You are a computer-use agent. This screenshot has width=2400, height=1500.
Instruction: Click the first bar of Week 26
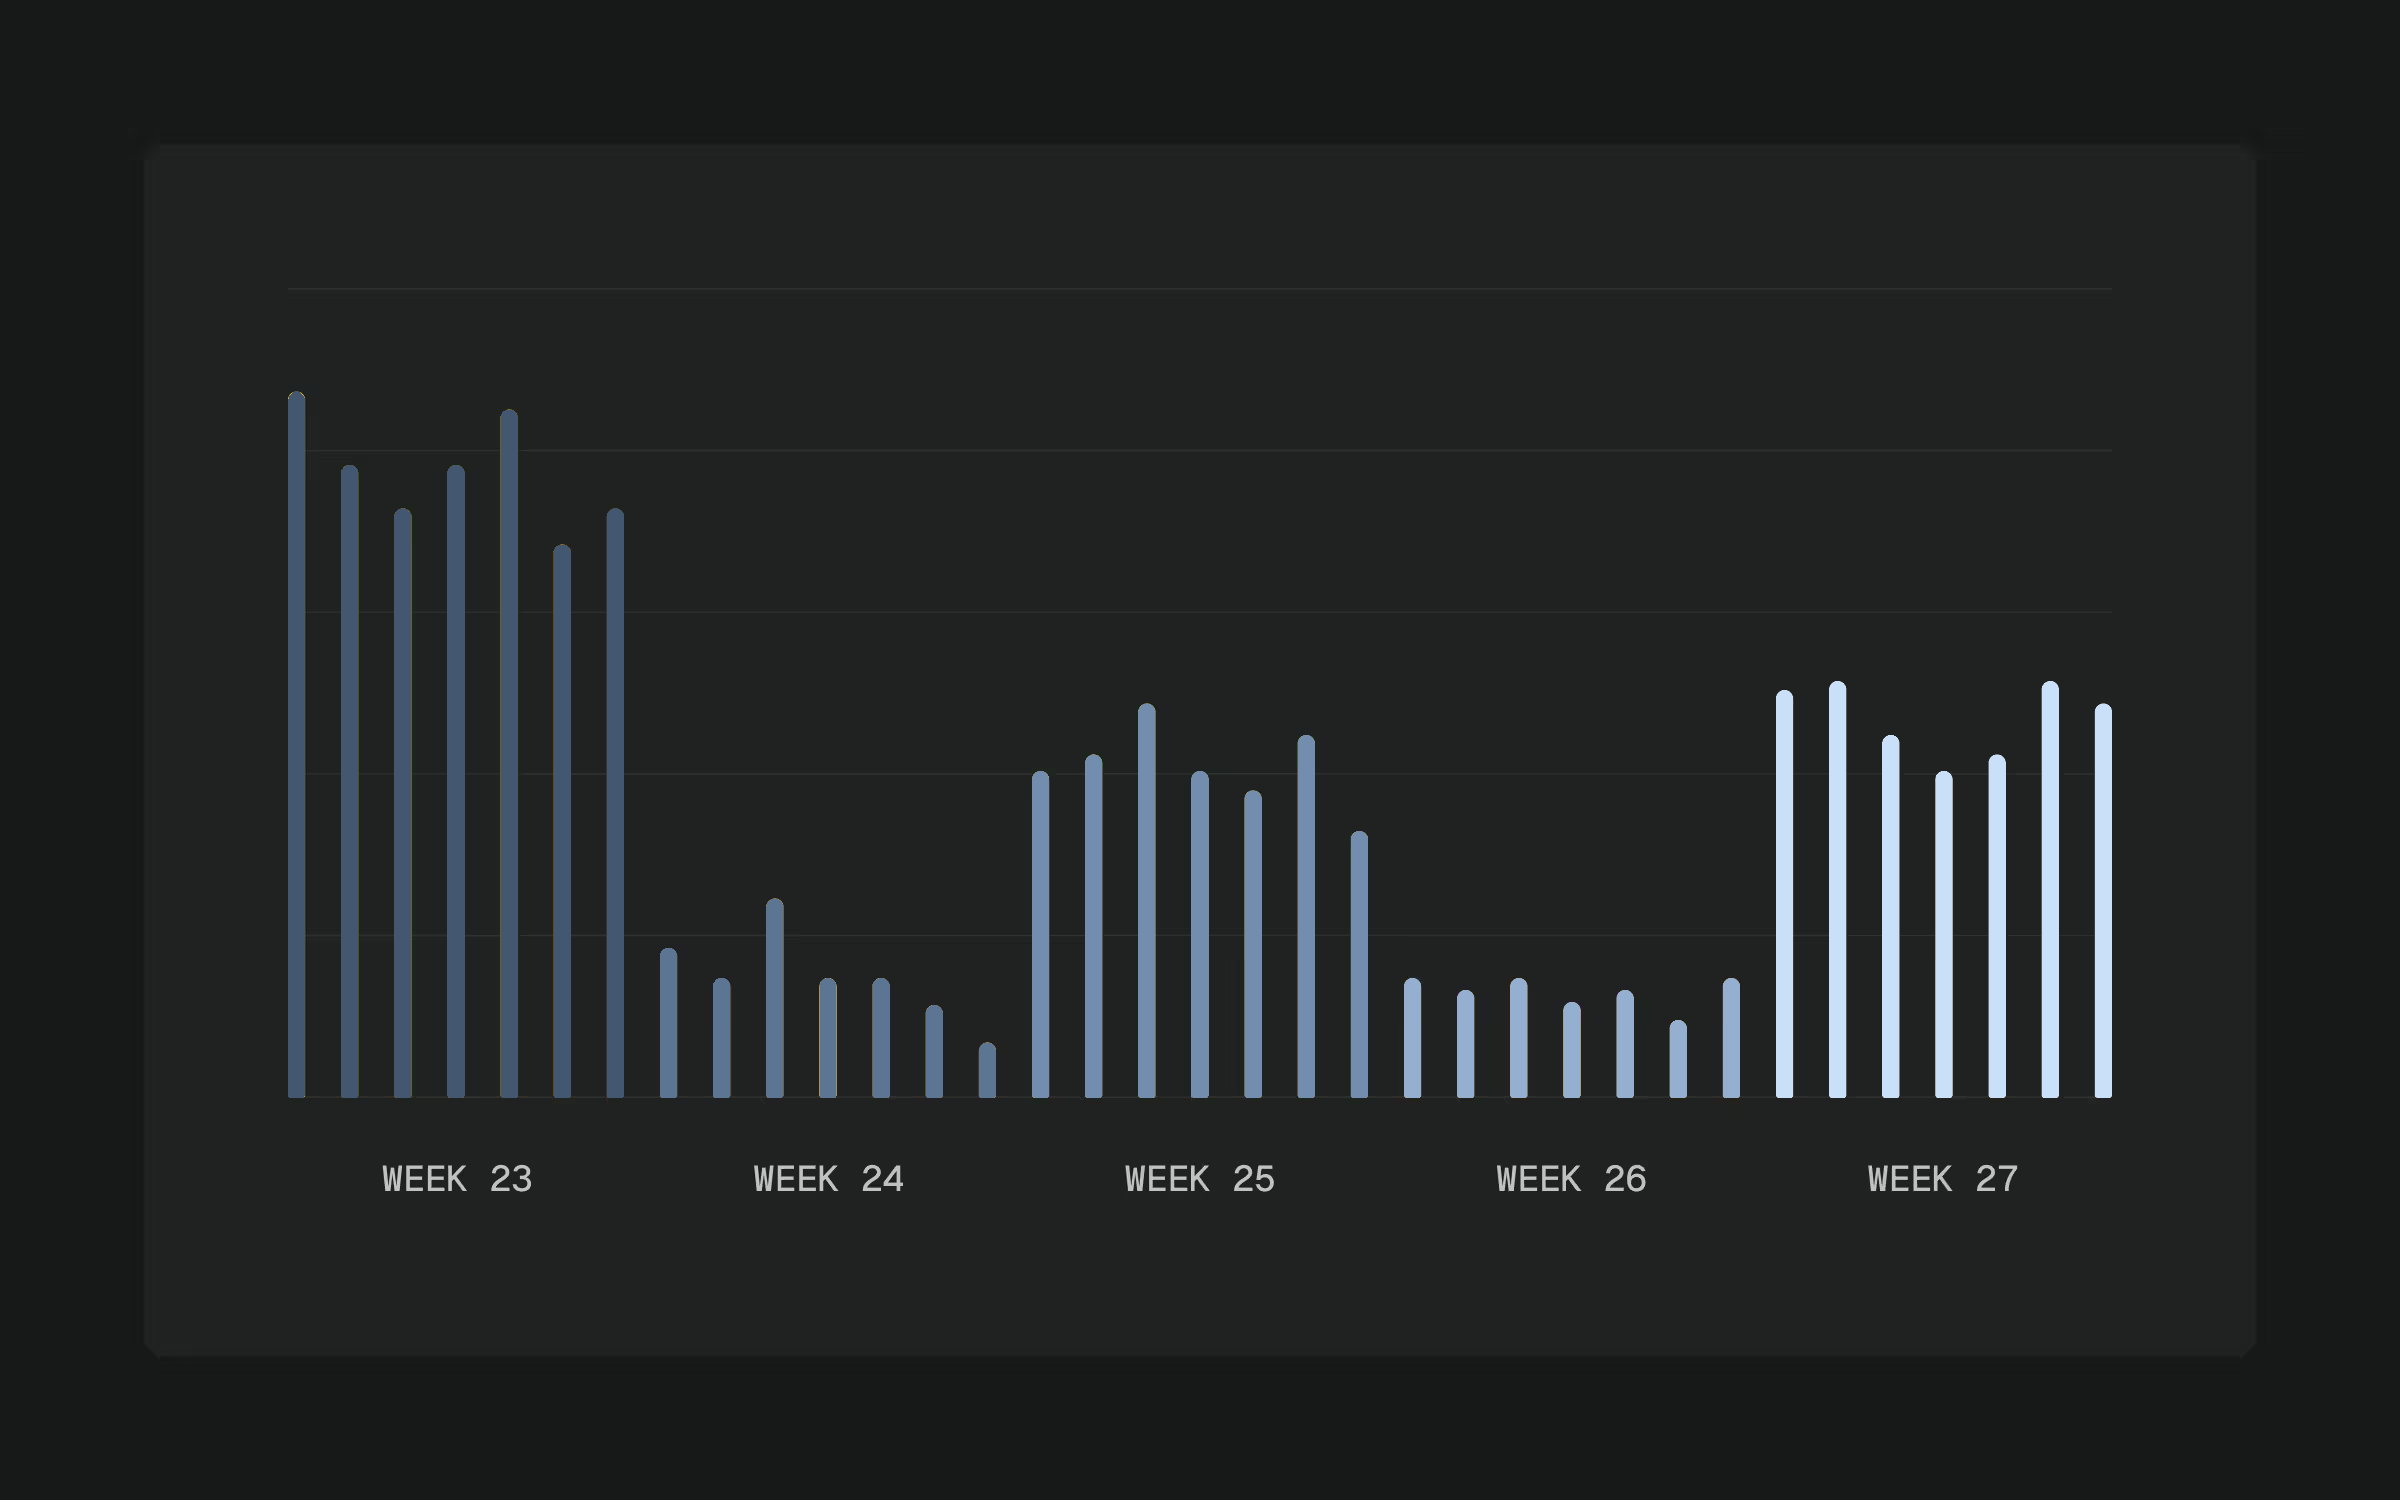(x=1412, y=1038)
